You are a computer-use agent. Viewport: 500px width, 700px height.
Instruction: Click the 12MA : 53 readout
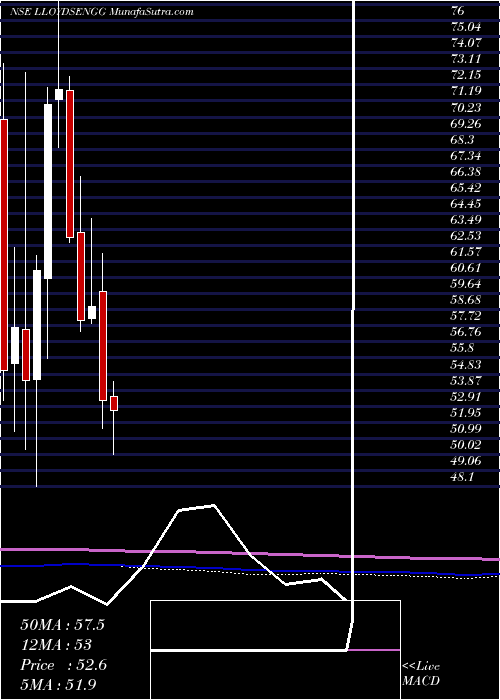click(56, 645)
